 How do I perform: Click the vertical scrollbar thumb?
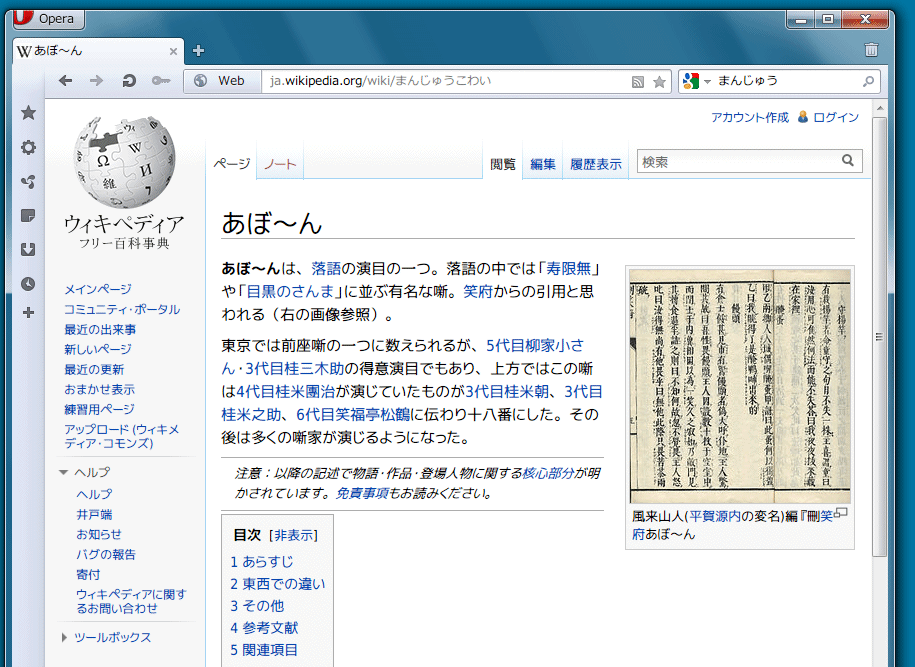[x=879, y=337]
